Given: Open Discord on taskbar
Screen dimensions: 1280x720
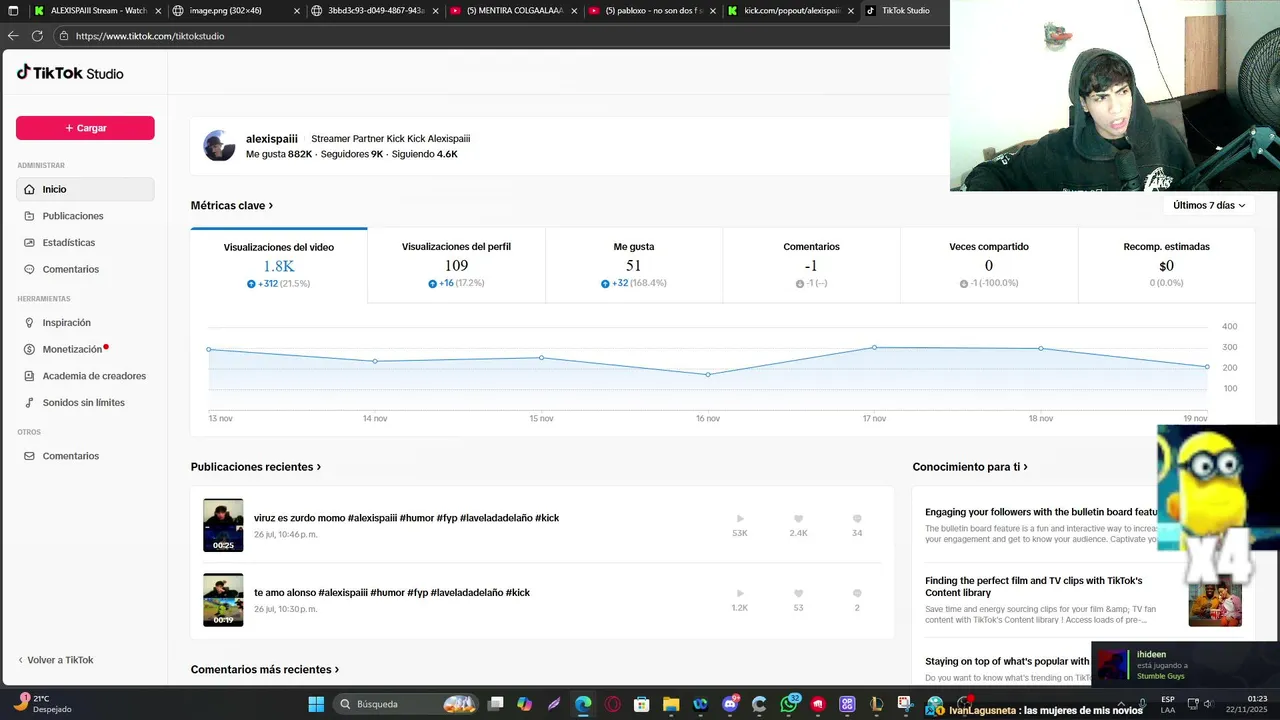Looking at the screenshot, I should click(x=730, y=704).
